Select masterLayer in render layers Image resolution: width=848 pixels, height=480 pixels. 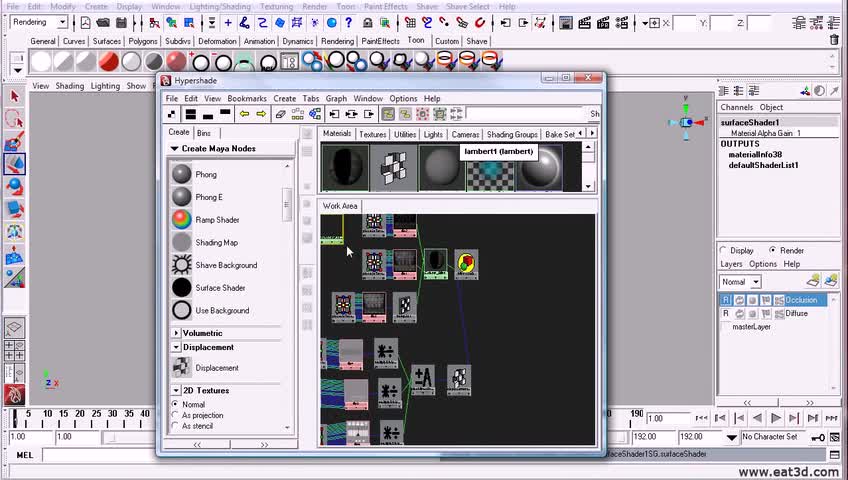751,327
